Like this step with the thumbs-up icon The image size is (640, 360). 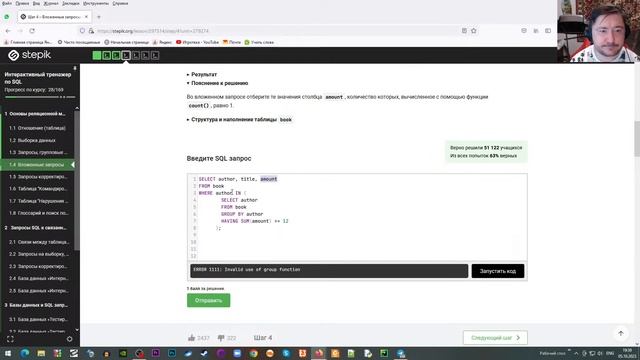(x=191, y=338)
